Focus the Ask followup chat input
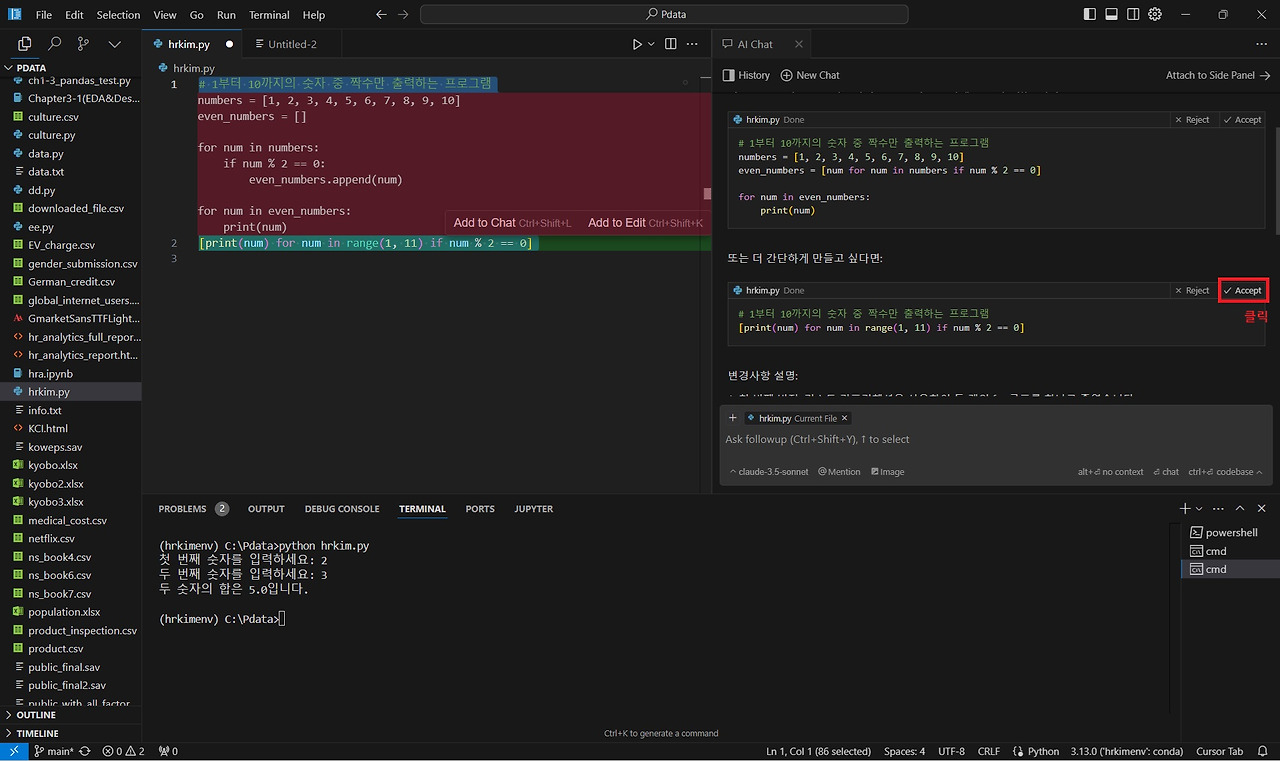1280x761 pixels. pyautogui.click(x=995, y=440)
